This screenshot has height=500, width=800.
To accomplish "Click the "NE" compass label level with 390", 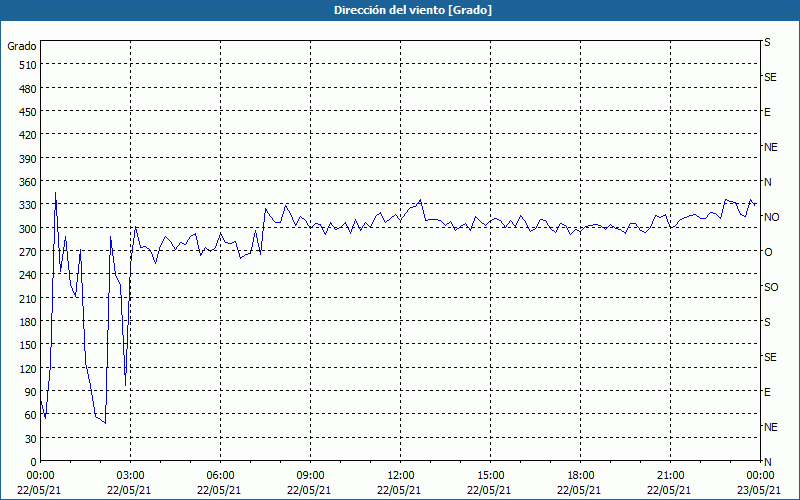I will pyautogui.click(x=770, y=147).
